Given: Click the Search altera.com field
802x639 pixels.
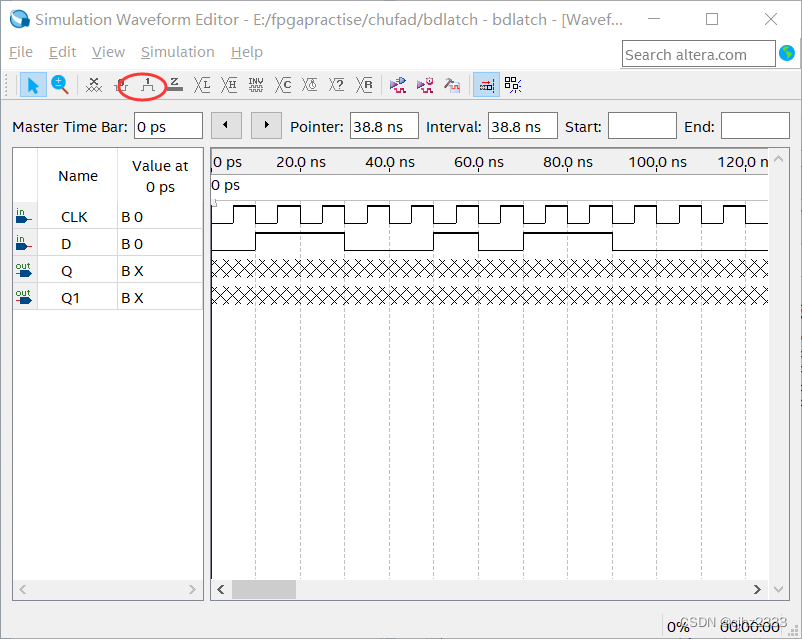Looking at the screenshot, I should tap(698, 54).
